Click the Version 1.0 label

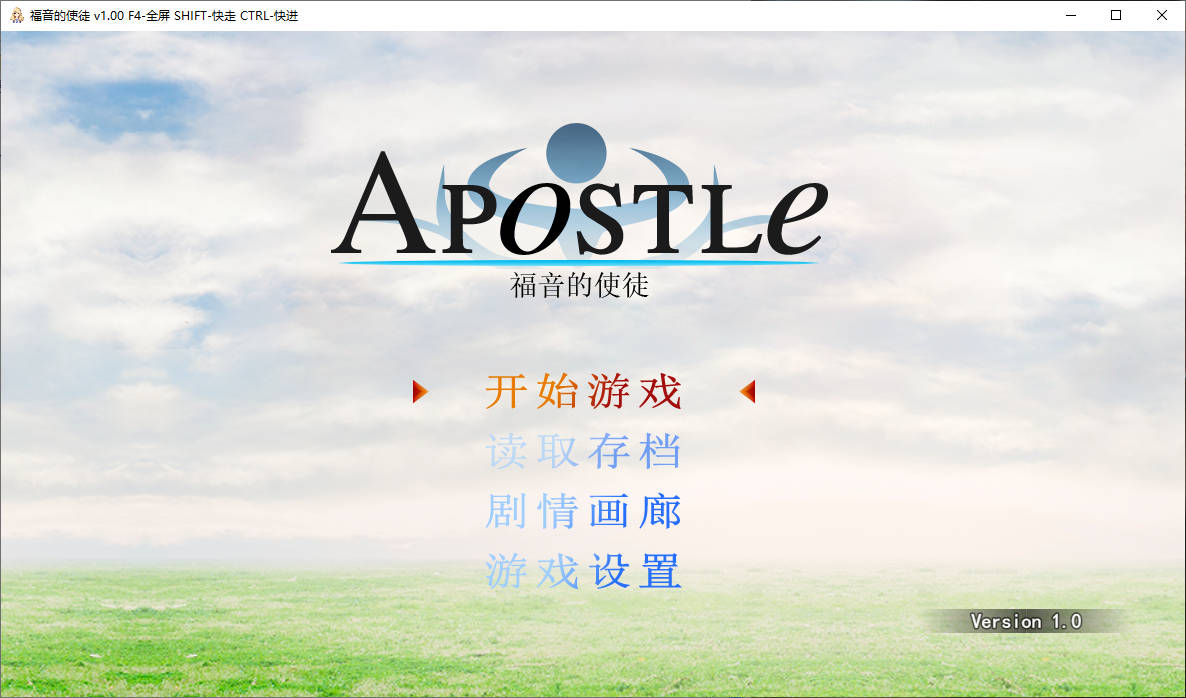pyautogui.click(x=1025, y=621)
